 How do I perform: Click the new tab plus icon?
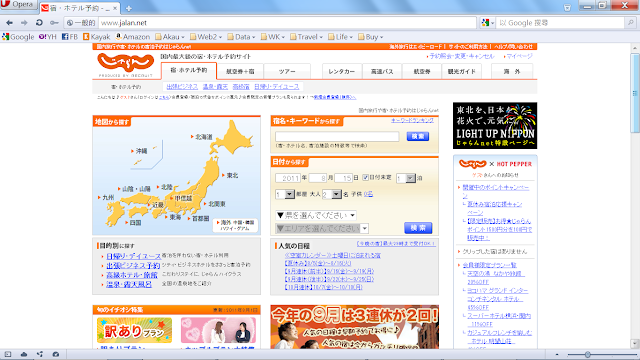pos(129,8)
